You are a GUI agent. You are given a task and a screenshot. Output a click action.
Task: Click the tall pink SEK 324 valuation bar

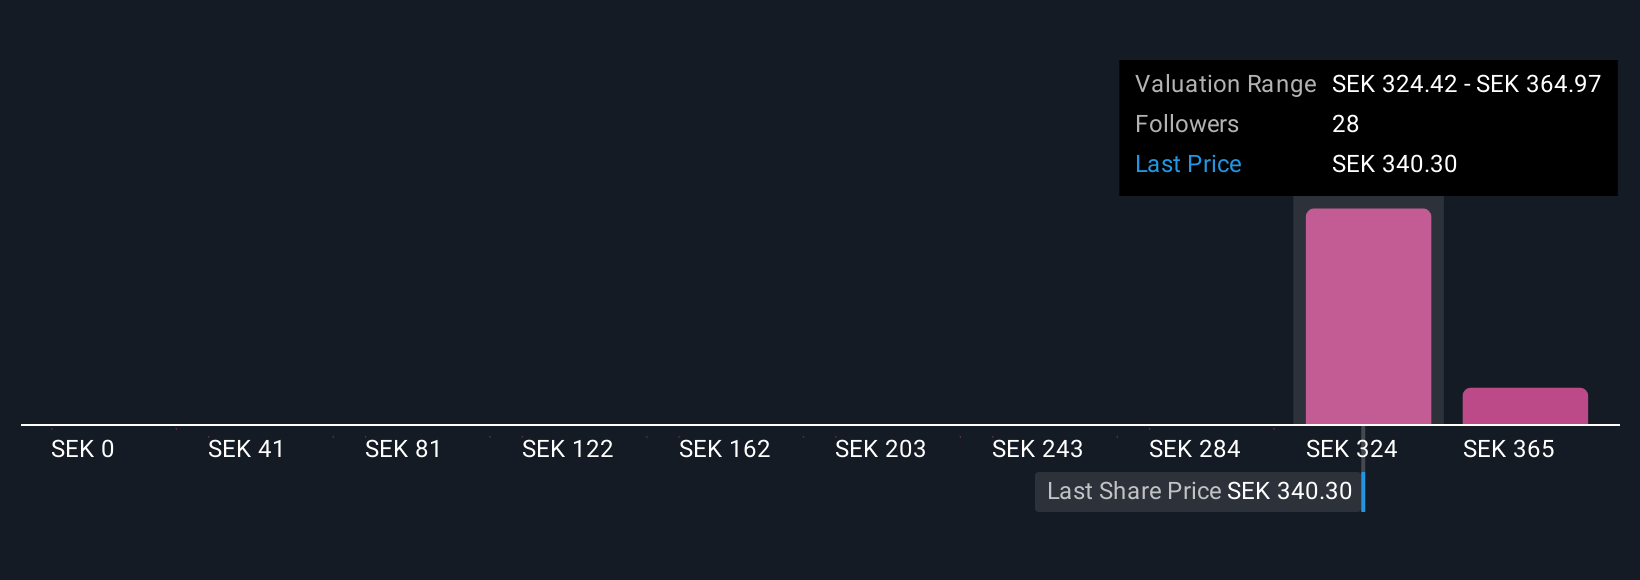tap(1368, 316)
